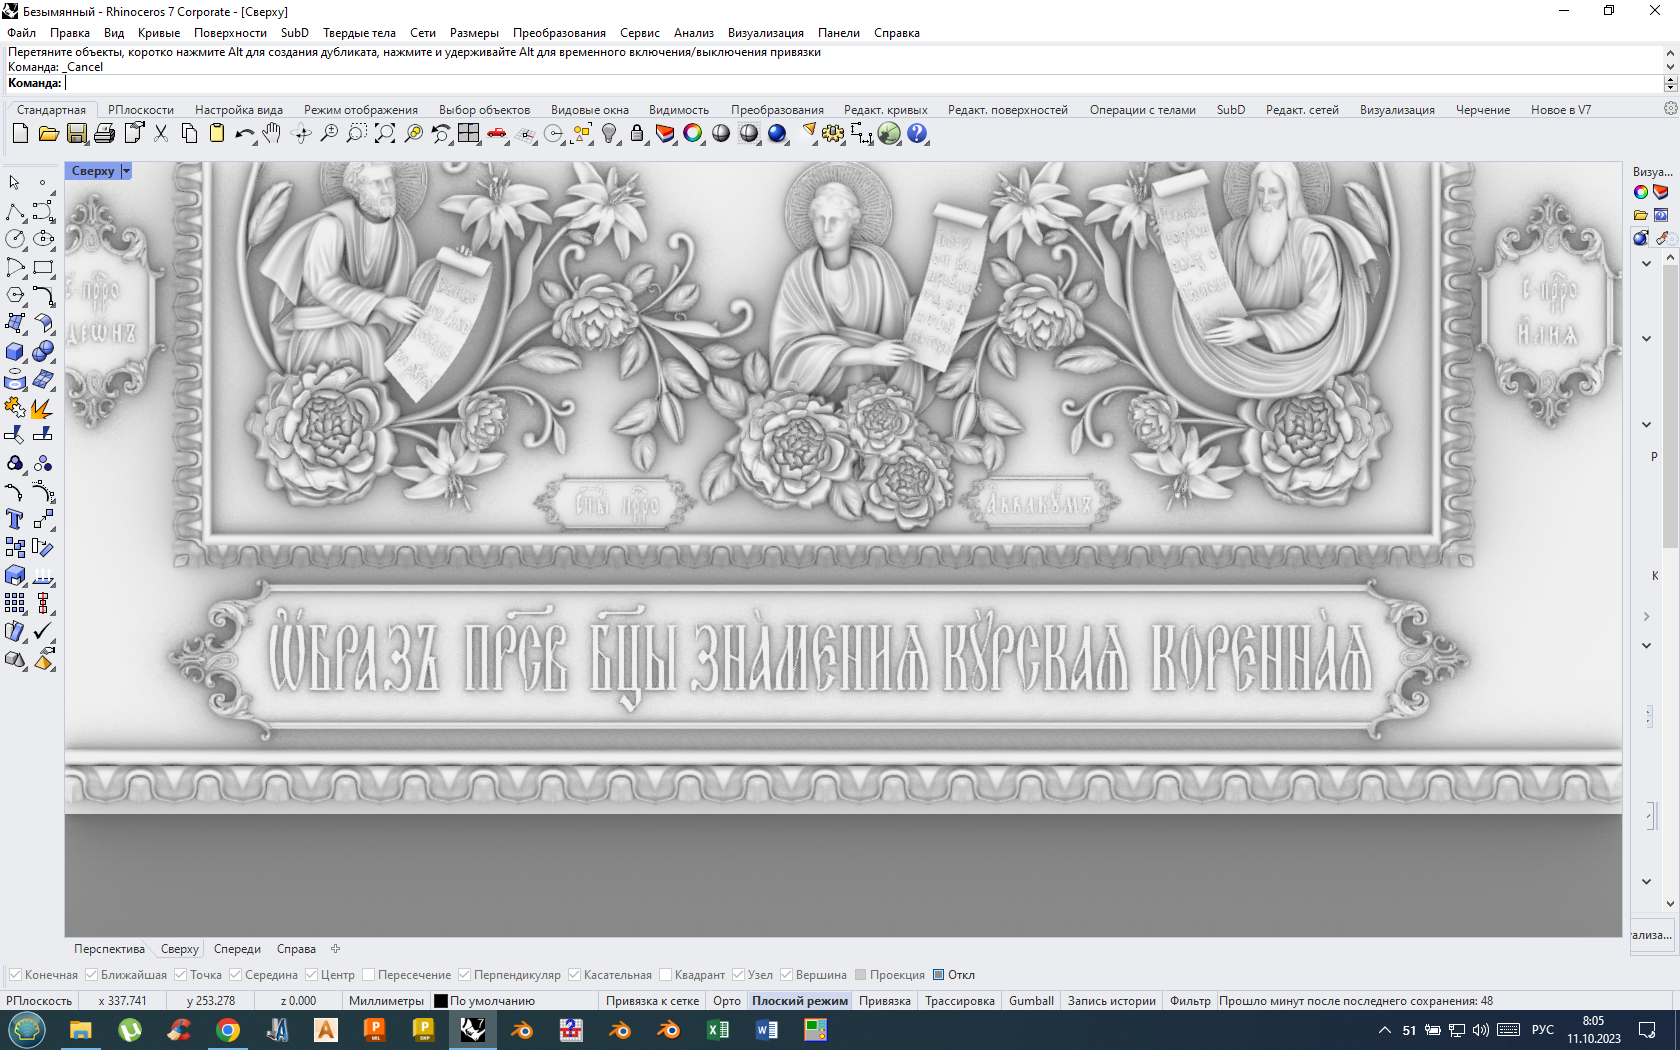The image size is (1680, 1050).
Task: Toggle the Центр osnap checkbox
Action: 311,975
